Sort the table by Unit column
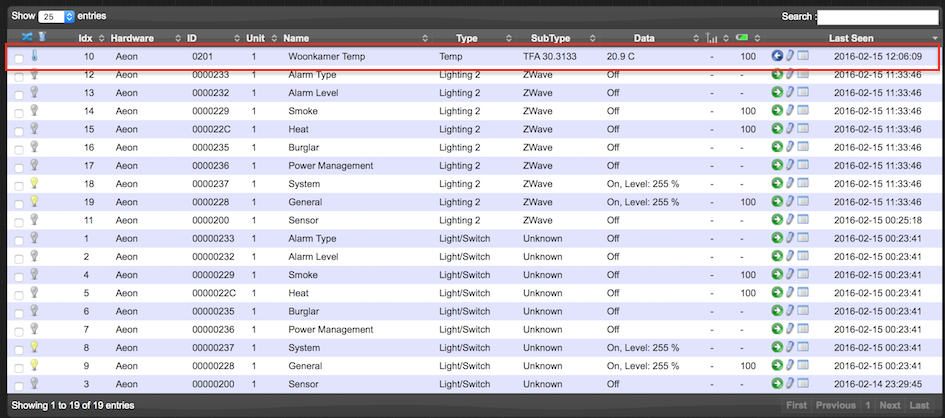The width and height of the screenshot is (945, 418). coord(261,38)
